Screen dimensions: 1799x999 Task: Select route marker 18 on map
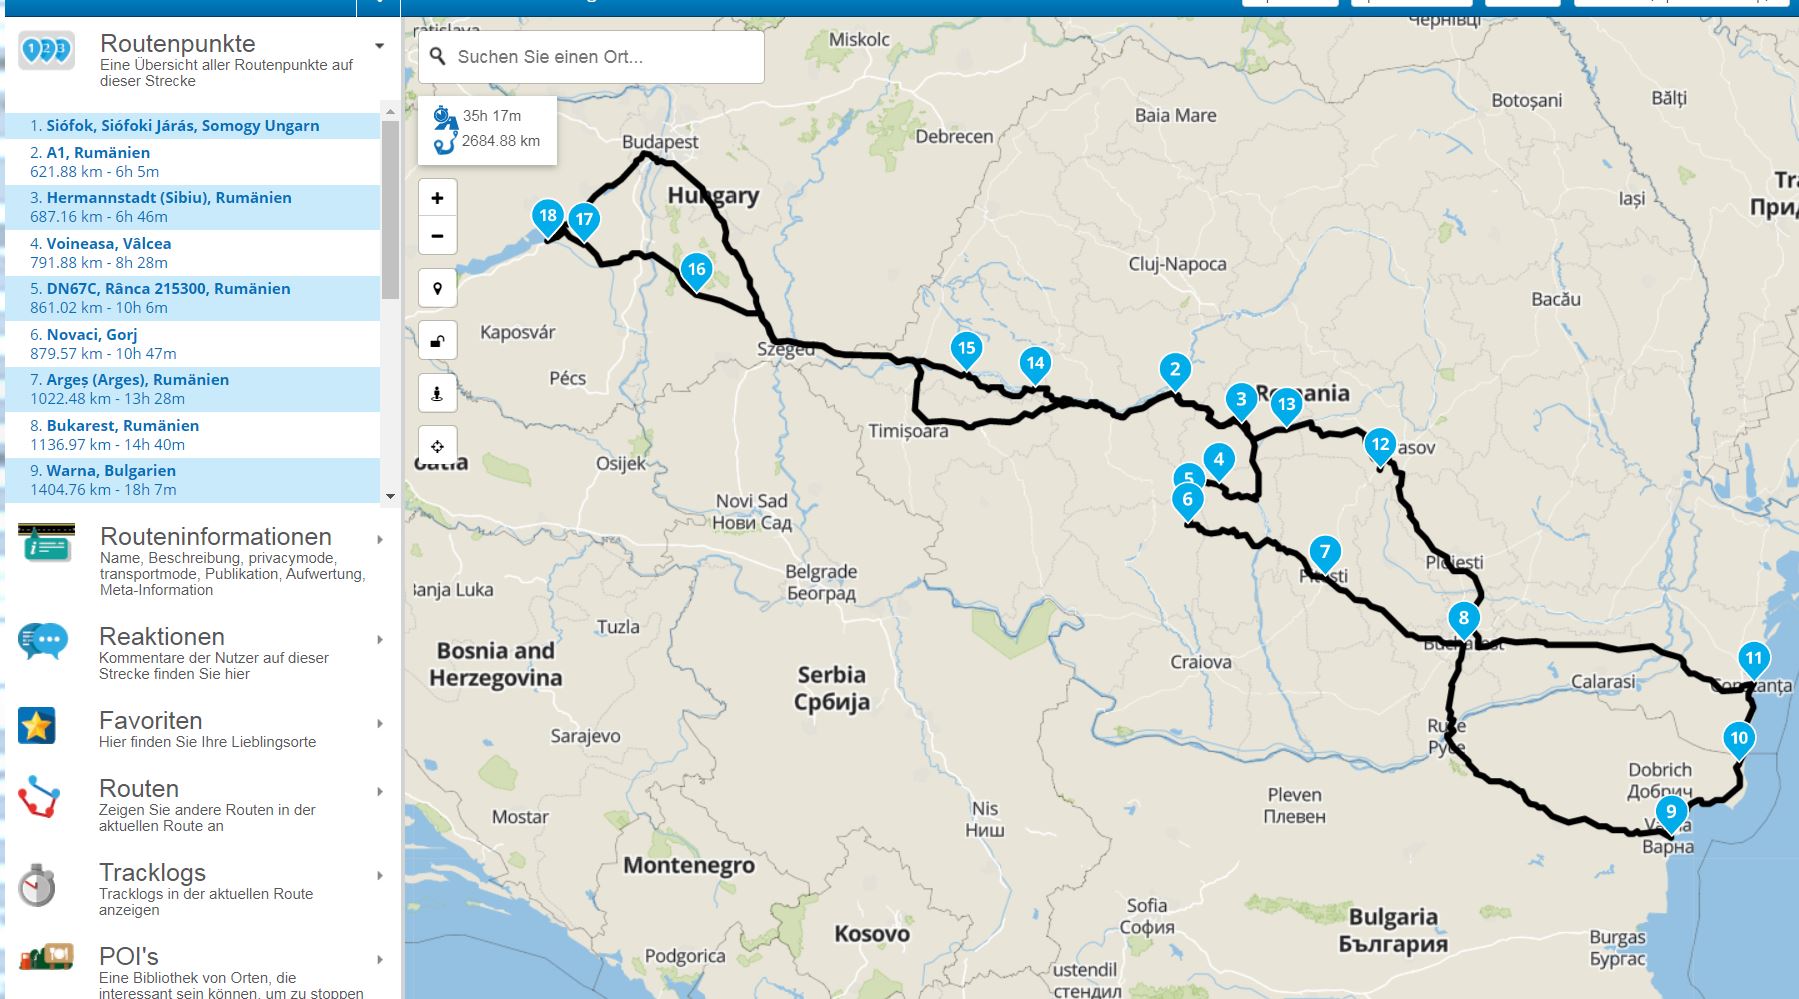[x=547, y=216]
